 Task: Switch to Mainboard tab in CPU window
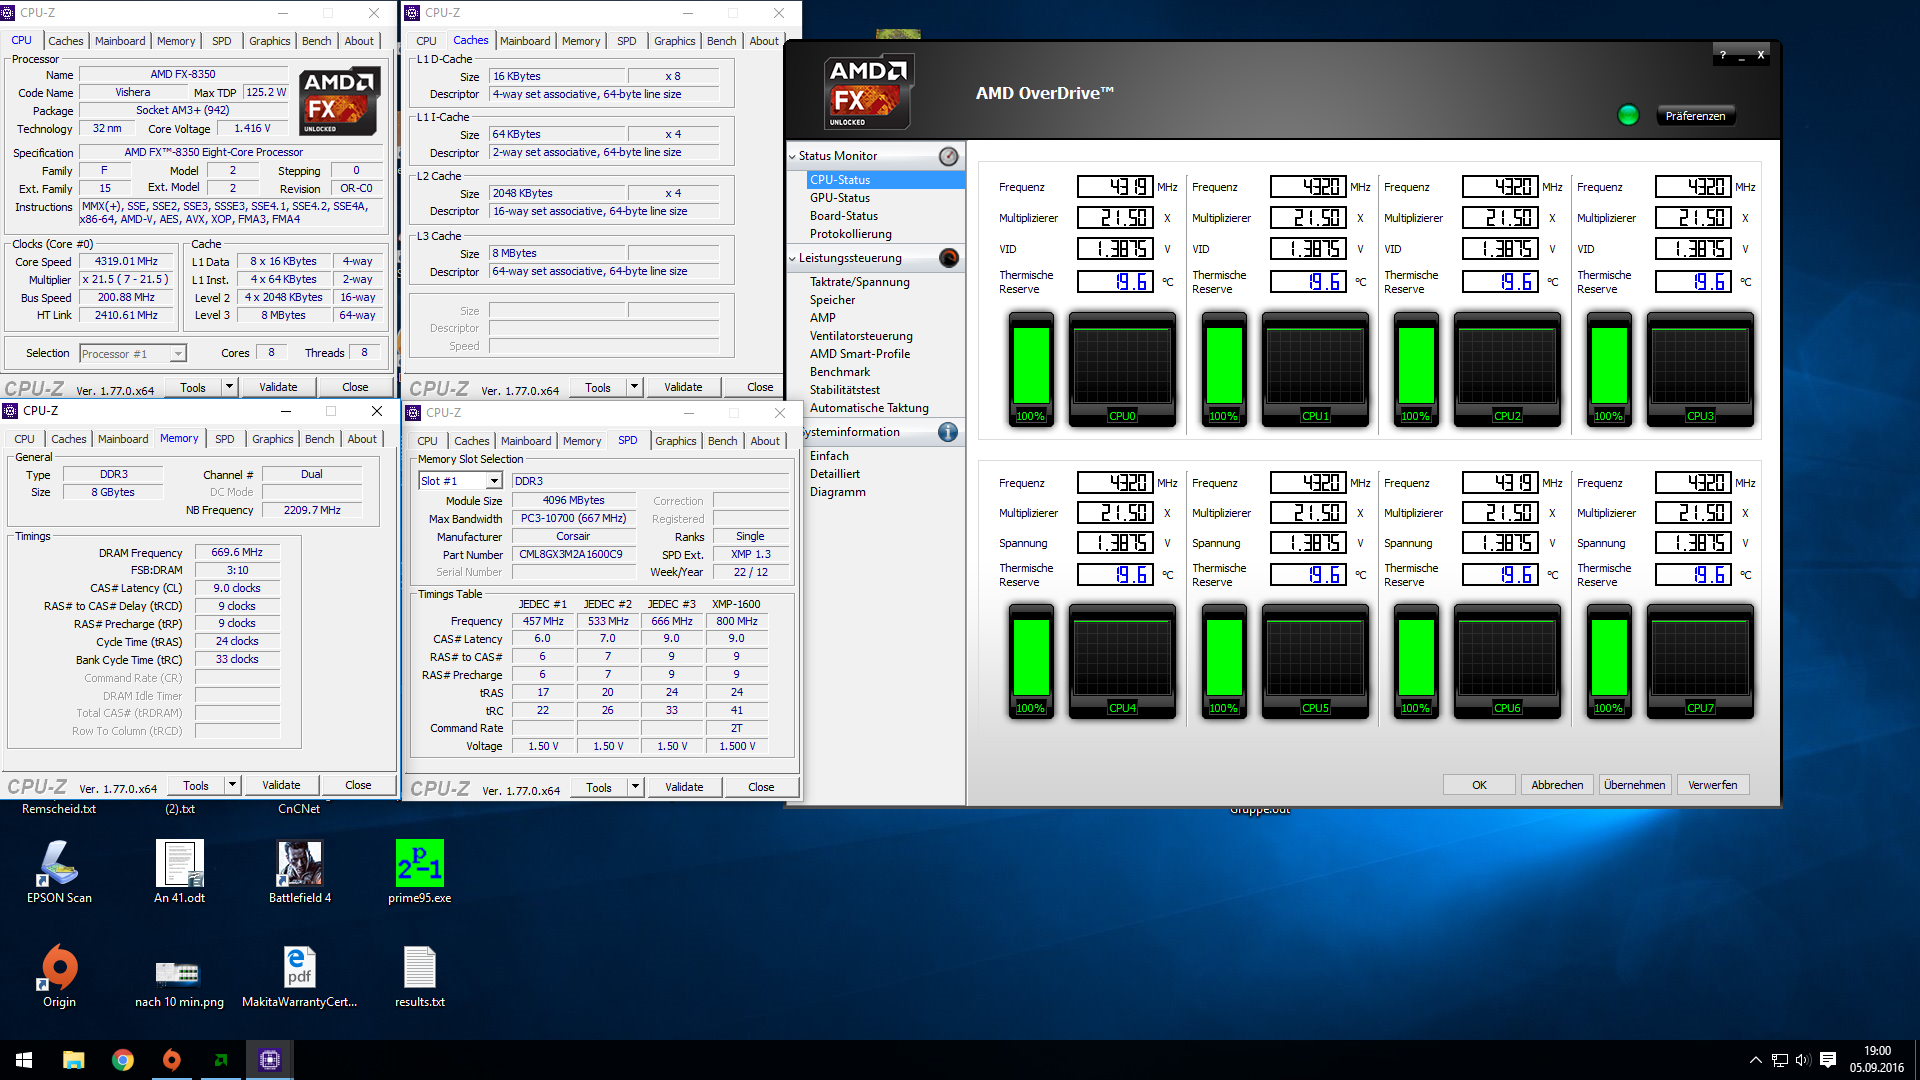click(x=120, y=41)
